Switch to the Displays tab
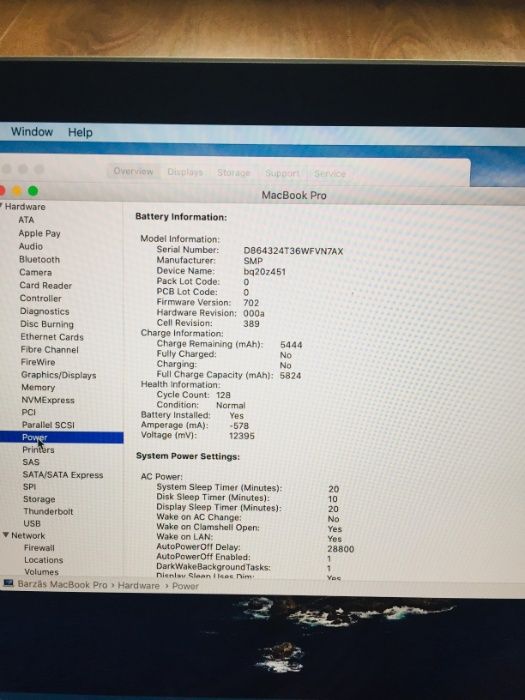525x700 pixels. pyautogui.click(x=185, y=172)
